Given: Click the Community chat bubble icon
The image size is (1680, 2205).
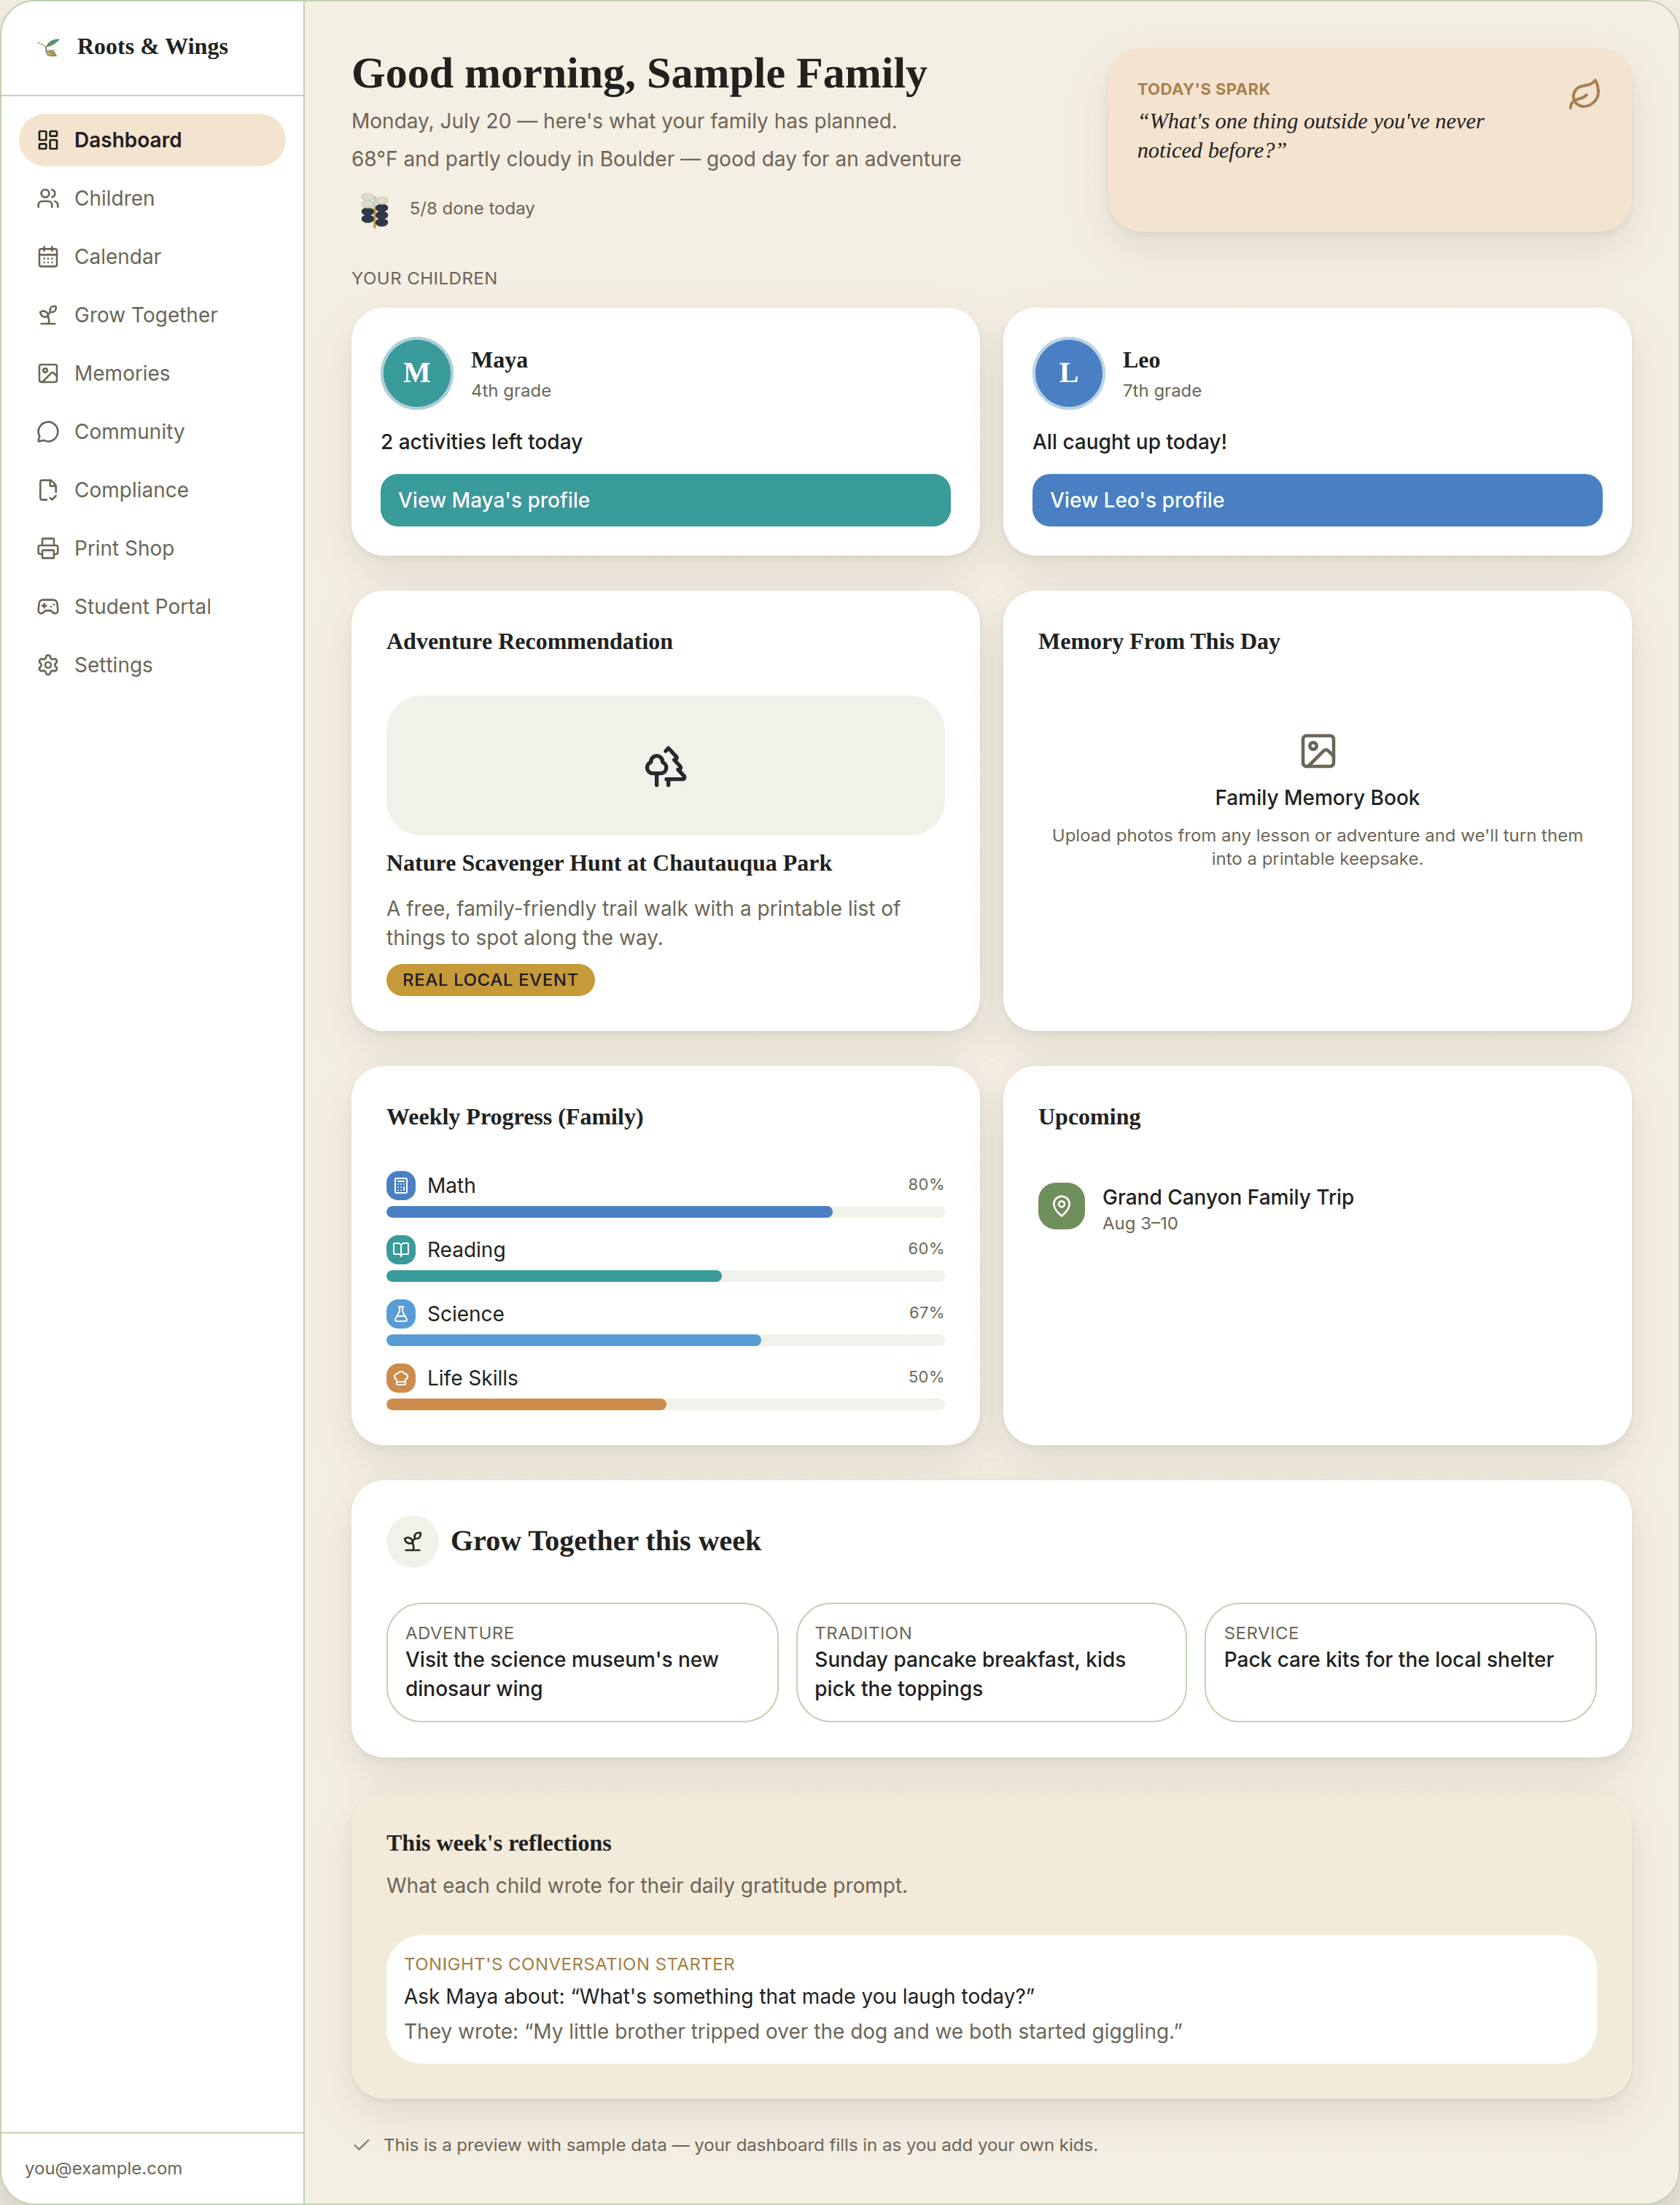Looking at the screenshot, I should (x=48, y=432).
